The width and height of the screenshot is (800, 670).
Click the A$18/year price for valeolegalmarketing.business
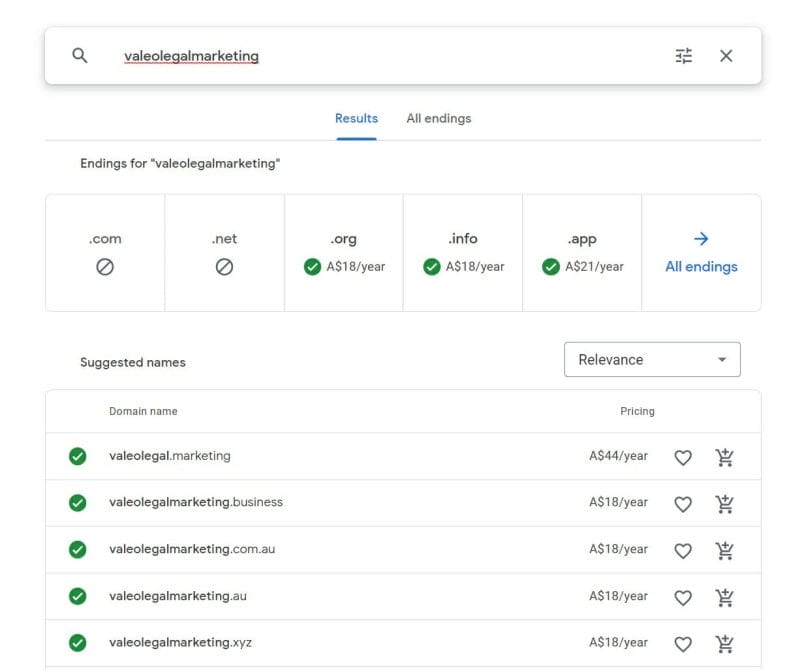tap(618, 502)
